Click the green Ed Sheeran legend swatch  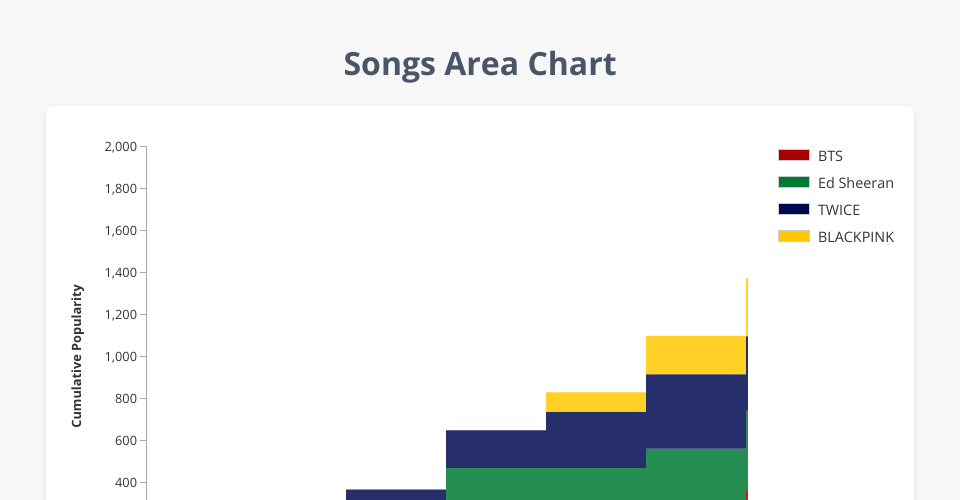pos(793,182)
